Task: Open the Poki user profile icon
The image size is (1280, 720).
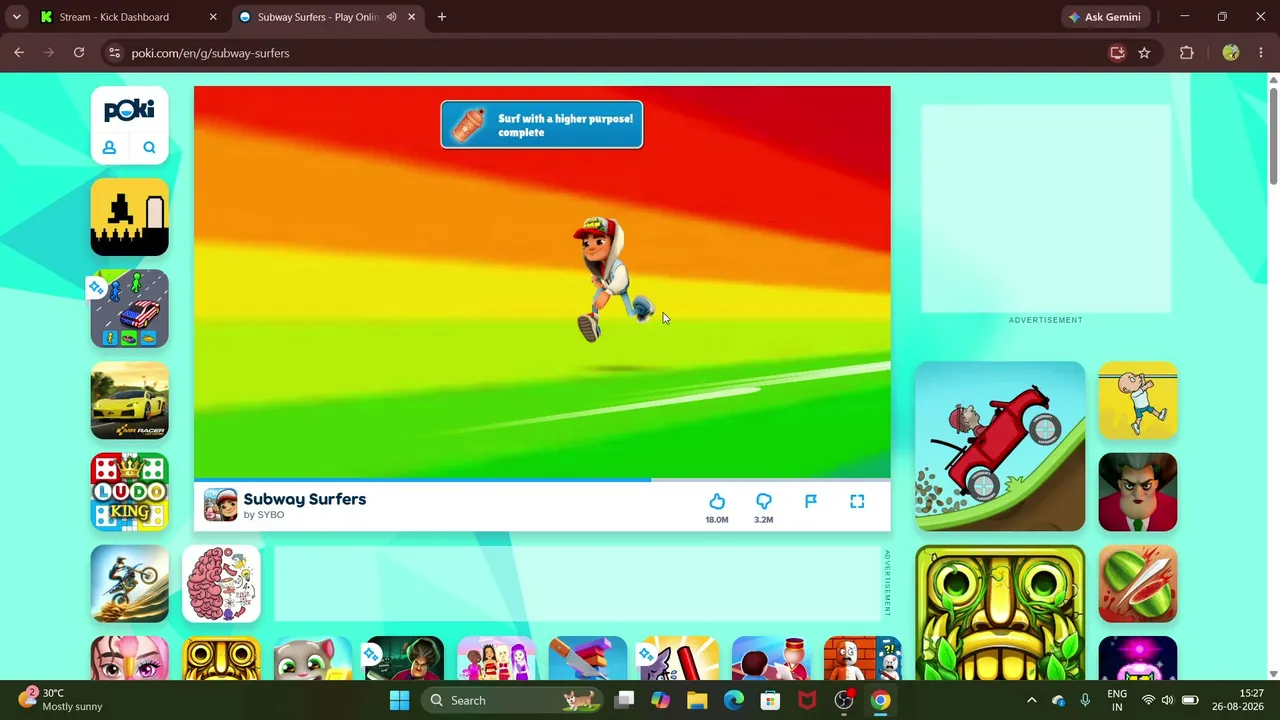Action: pos(109,148)
